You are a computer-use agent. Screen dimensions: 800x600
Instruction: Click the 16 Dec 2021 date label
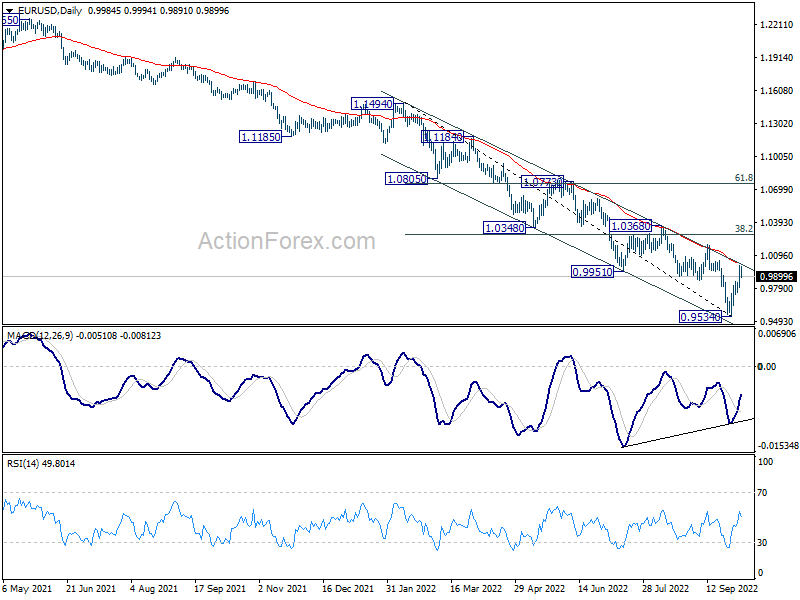coord(347,589)
